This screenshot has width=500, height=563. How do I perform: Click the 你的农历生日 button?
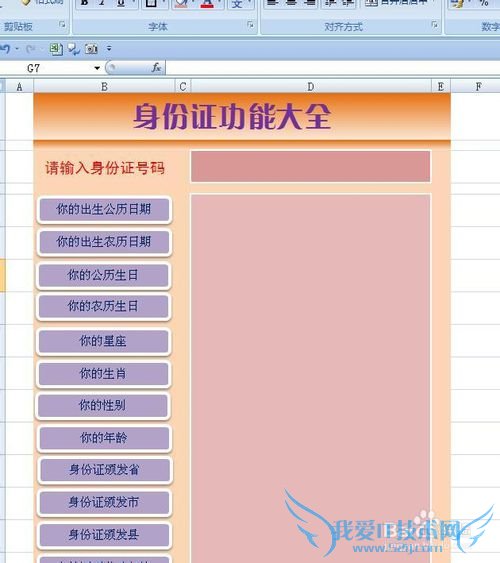103,307
